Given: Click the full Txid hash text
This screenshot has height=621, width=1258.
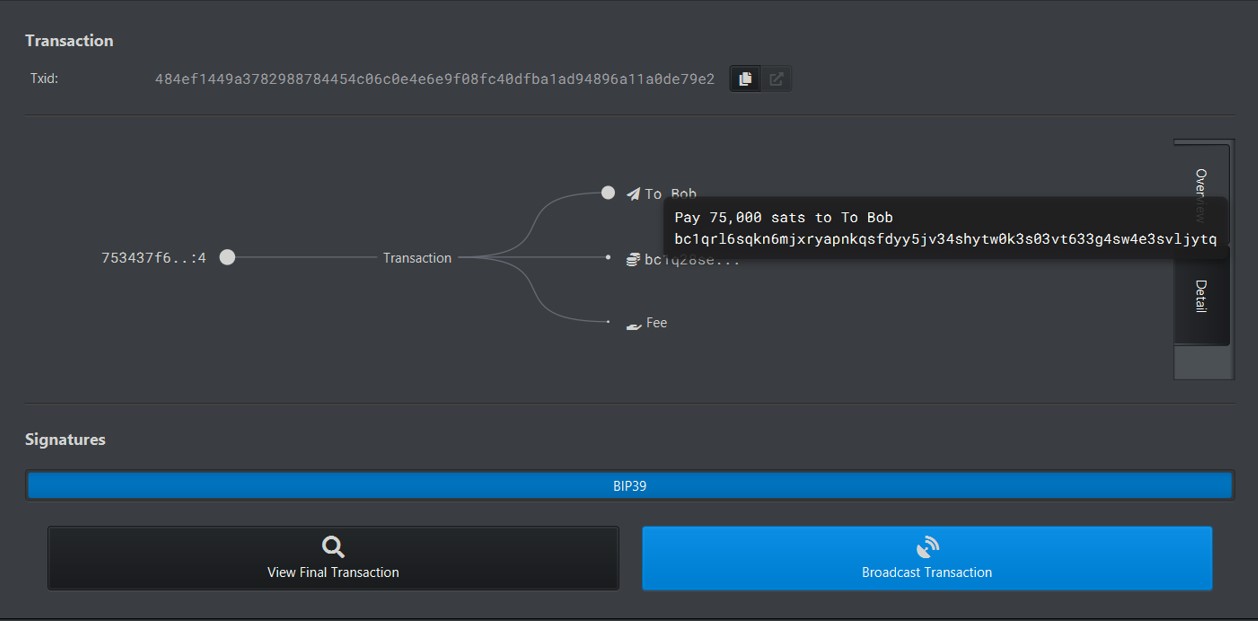Looking at the screenshot, I should (x=434, y=79).
